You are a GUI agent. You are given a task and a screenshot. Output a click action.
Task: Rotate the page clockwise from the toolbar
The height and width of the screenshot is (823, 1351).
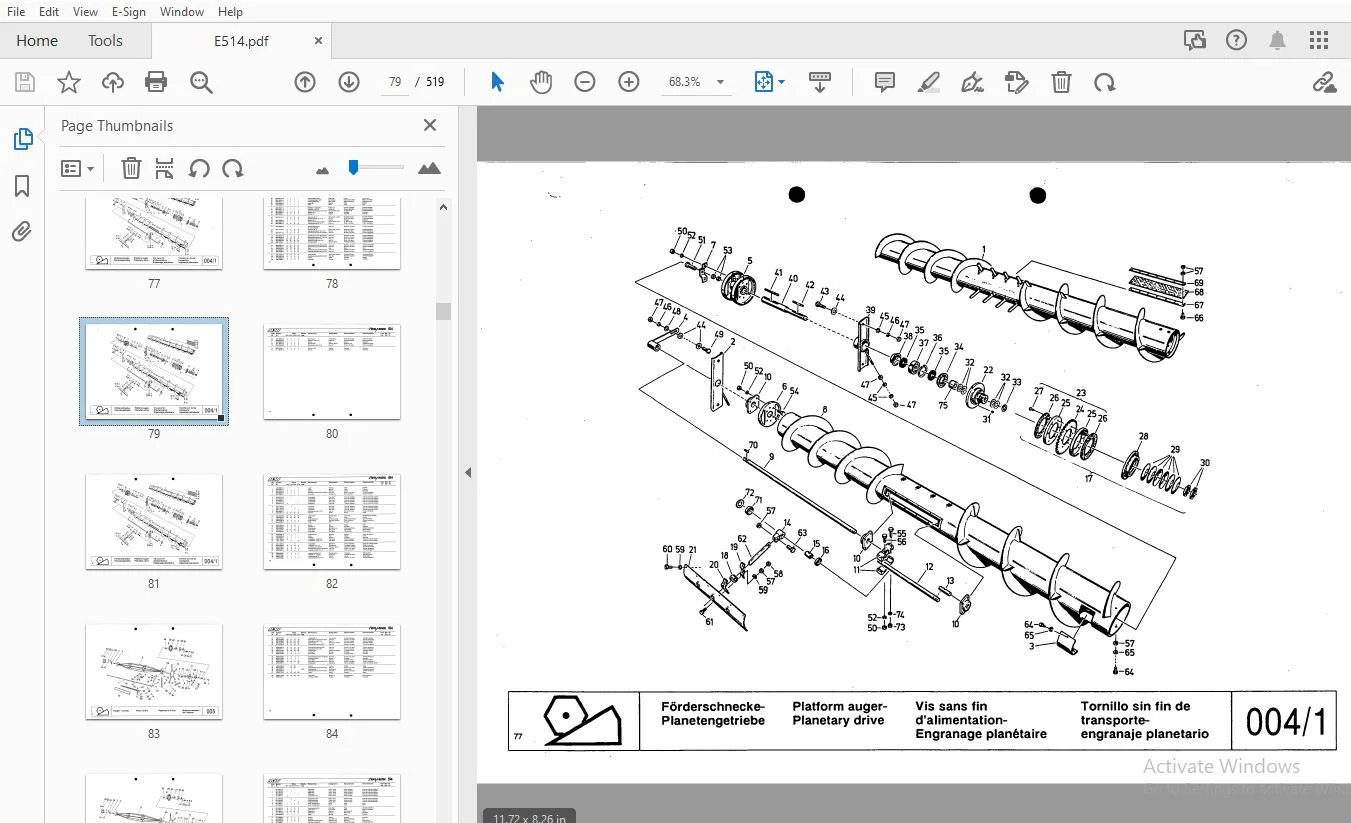tap(1105, 82)
